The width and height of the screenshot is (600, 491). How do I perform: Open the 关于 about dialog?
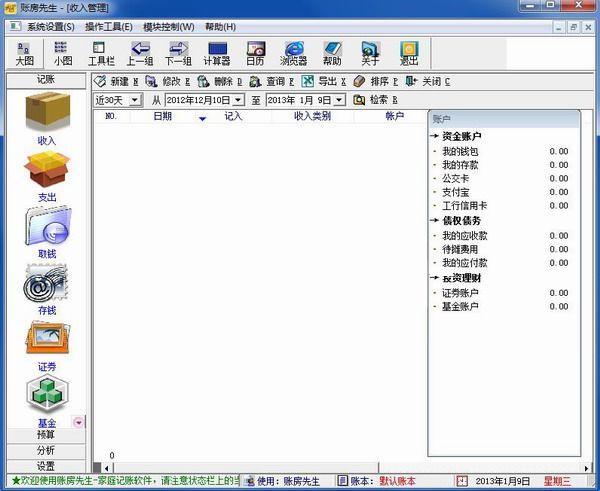click(x=370, y=54)
